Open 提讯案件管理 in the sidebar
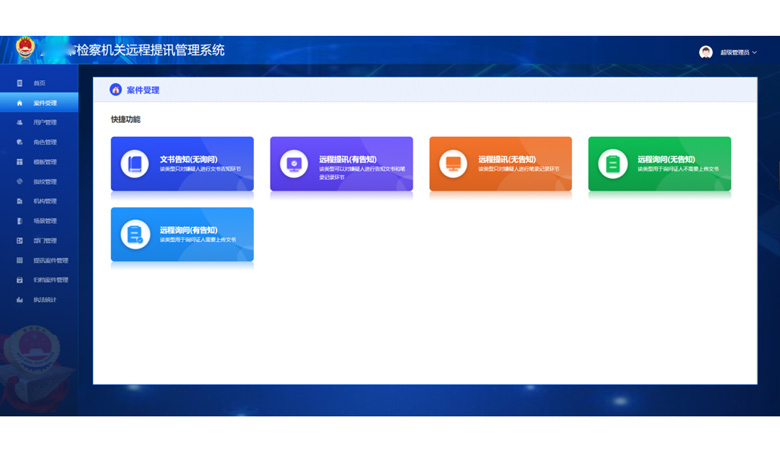The height and width of the screenshot is (450, 780). click(x=50, y=260)
